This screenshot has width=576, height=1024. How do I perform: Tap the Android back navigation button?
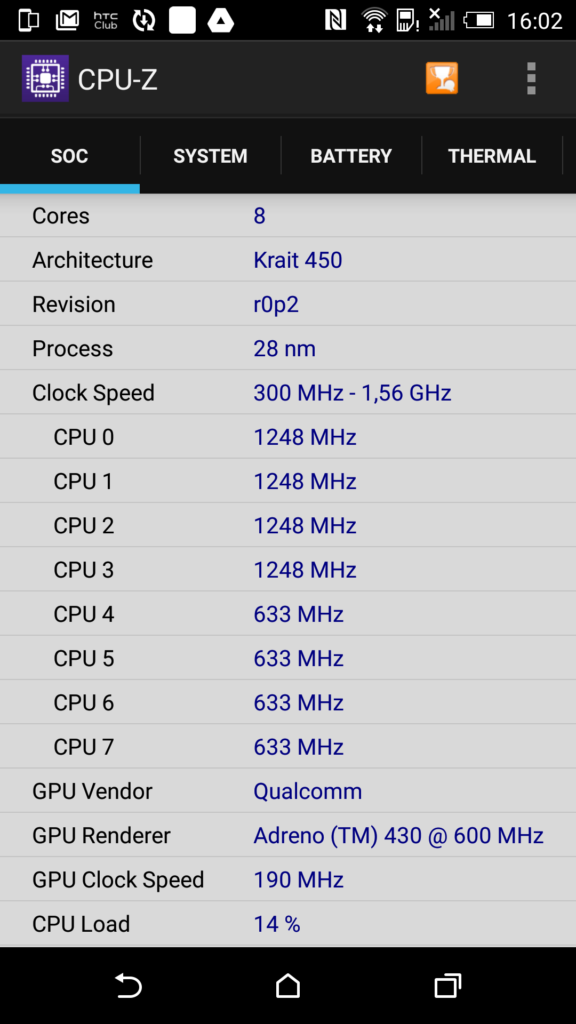click(x=129, y=985)
